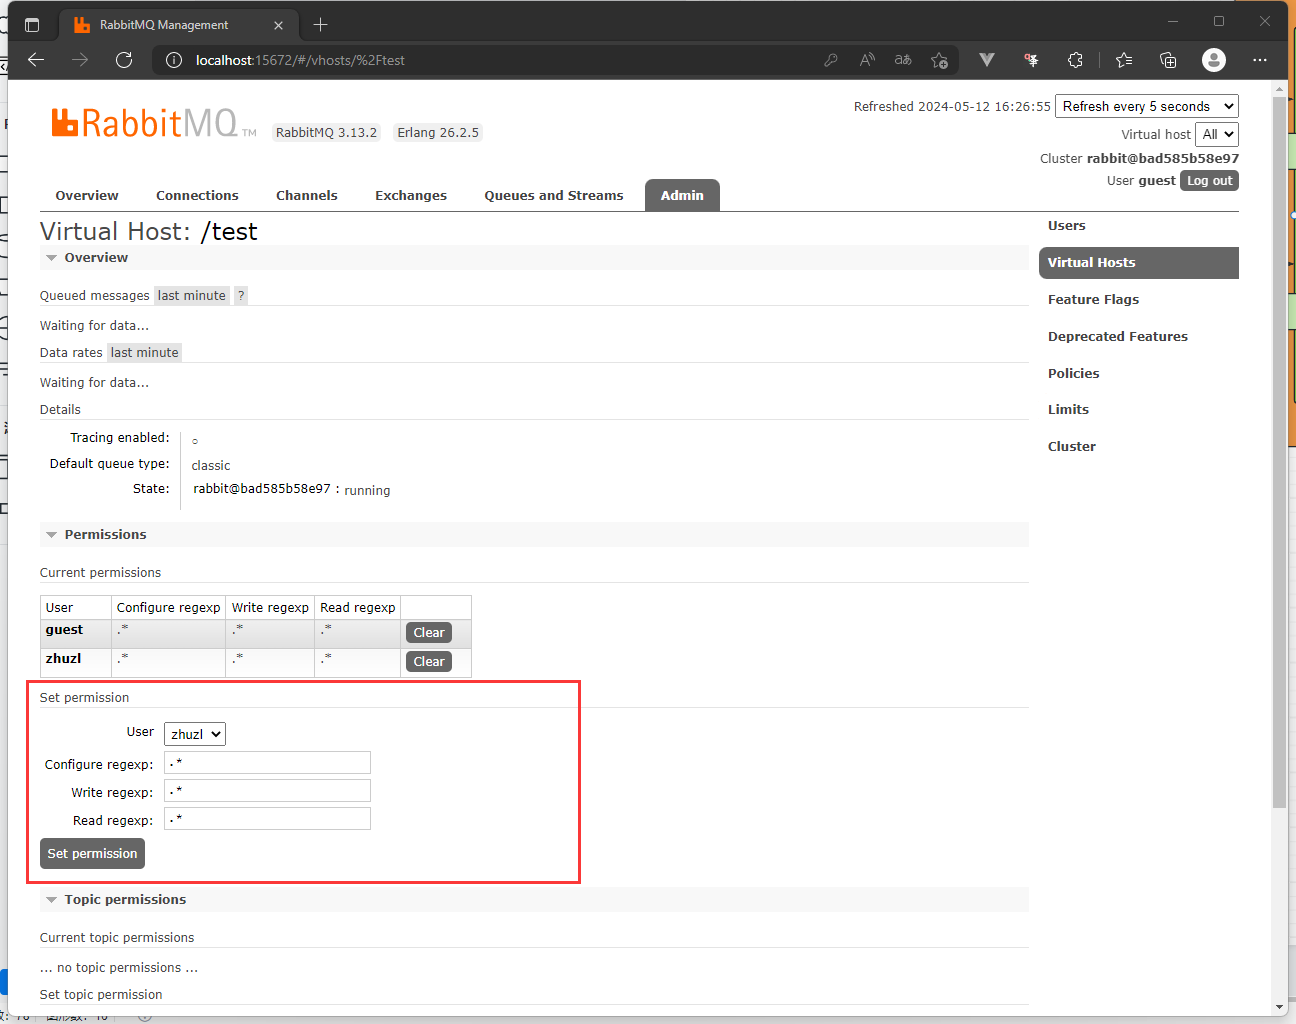
Task: Clear permissions for guest user
Action: click(429, 632)
